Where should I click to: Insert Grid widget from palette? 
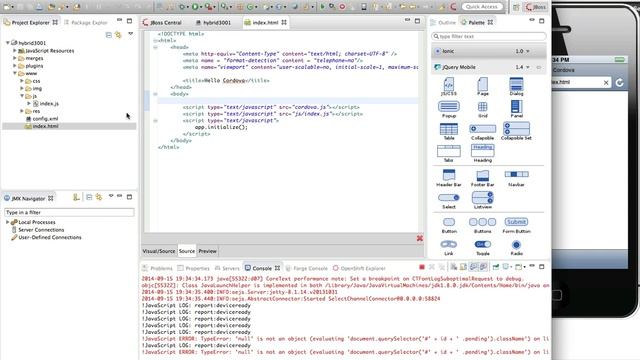(x=482, y=109)
